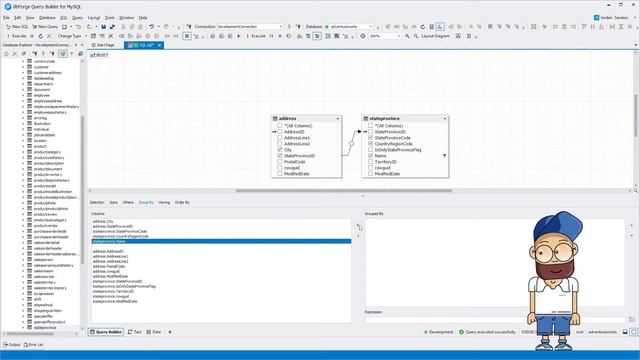This screenshot has width=640, height=360.
Task: Expand the shipmethod table node
Action: pos(23,305)
